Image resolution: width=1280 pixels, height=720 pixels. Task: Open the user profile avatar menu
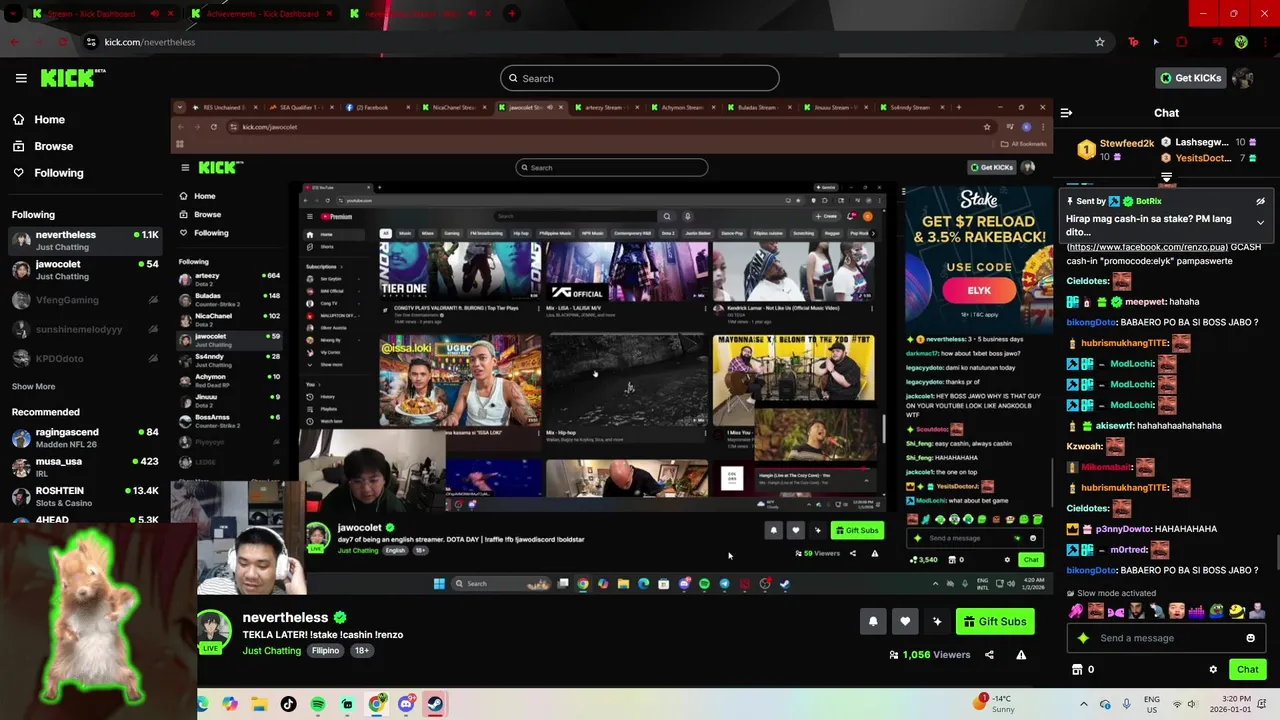[1243, 78]
